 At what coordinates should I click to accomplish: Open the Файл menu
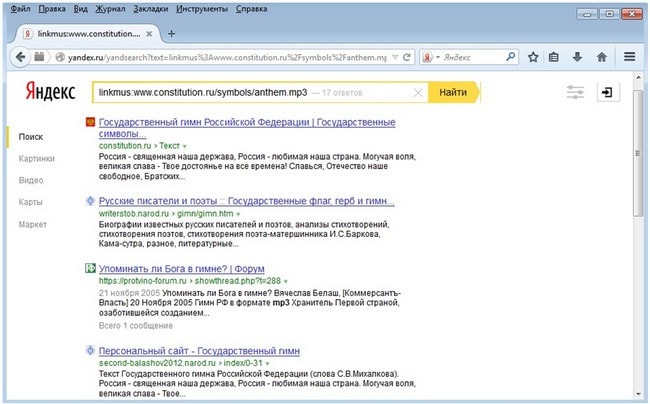tap(20, 9)
